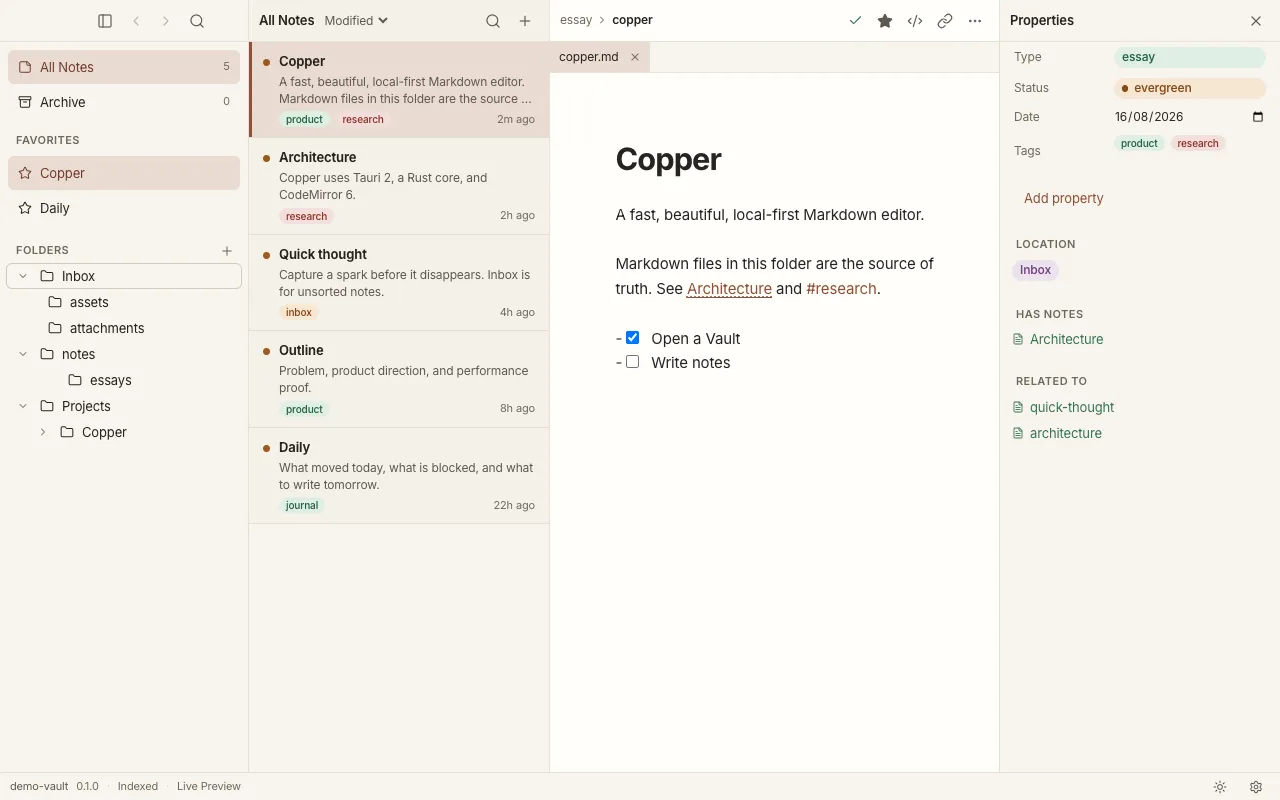Open the Quick thought note card
This screenshot has width=1280, height=800.
click(399, 283)
